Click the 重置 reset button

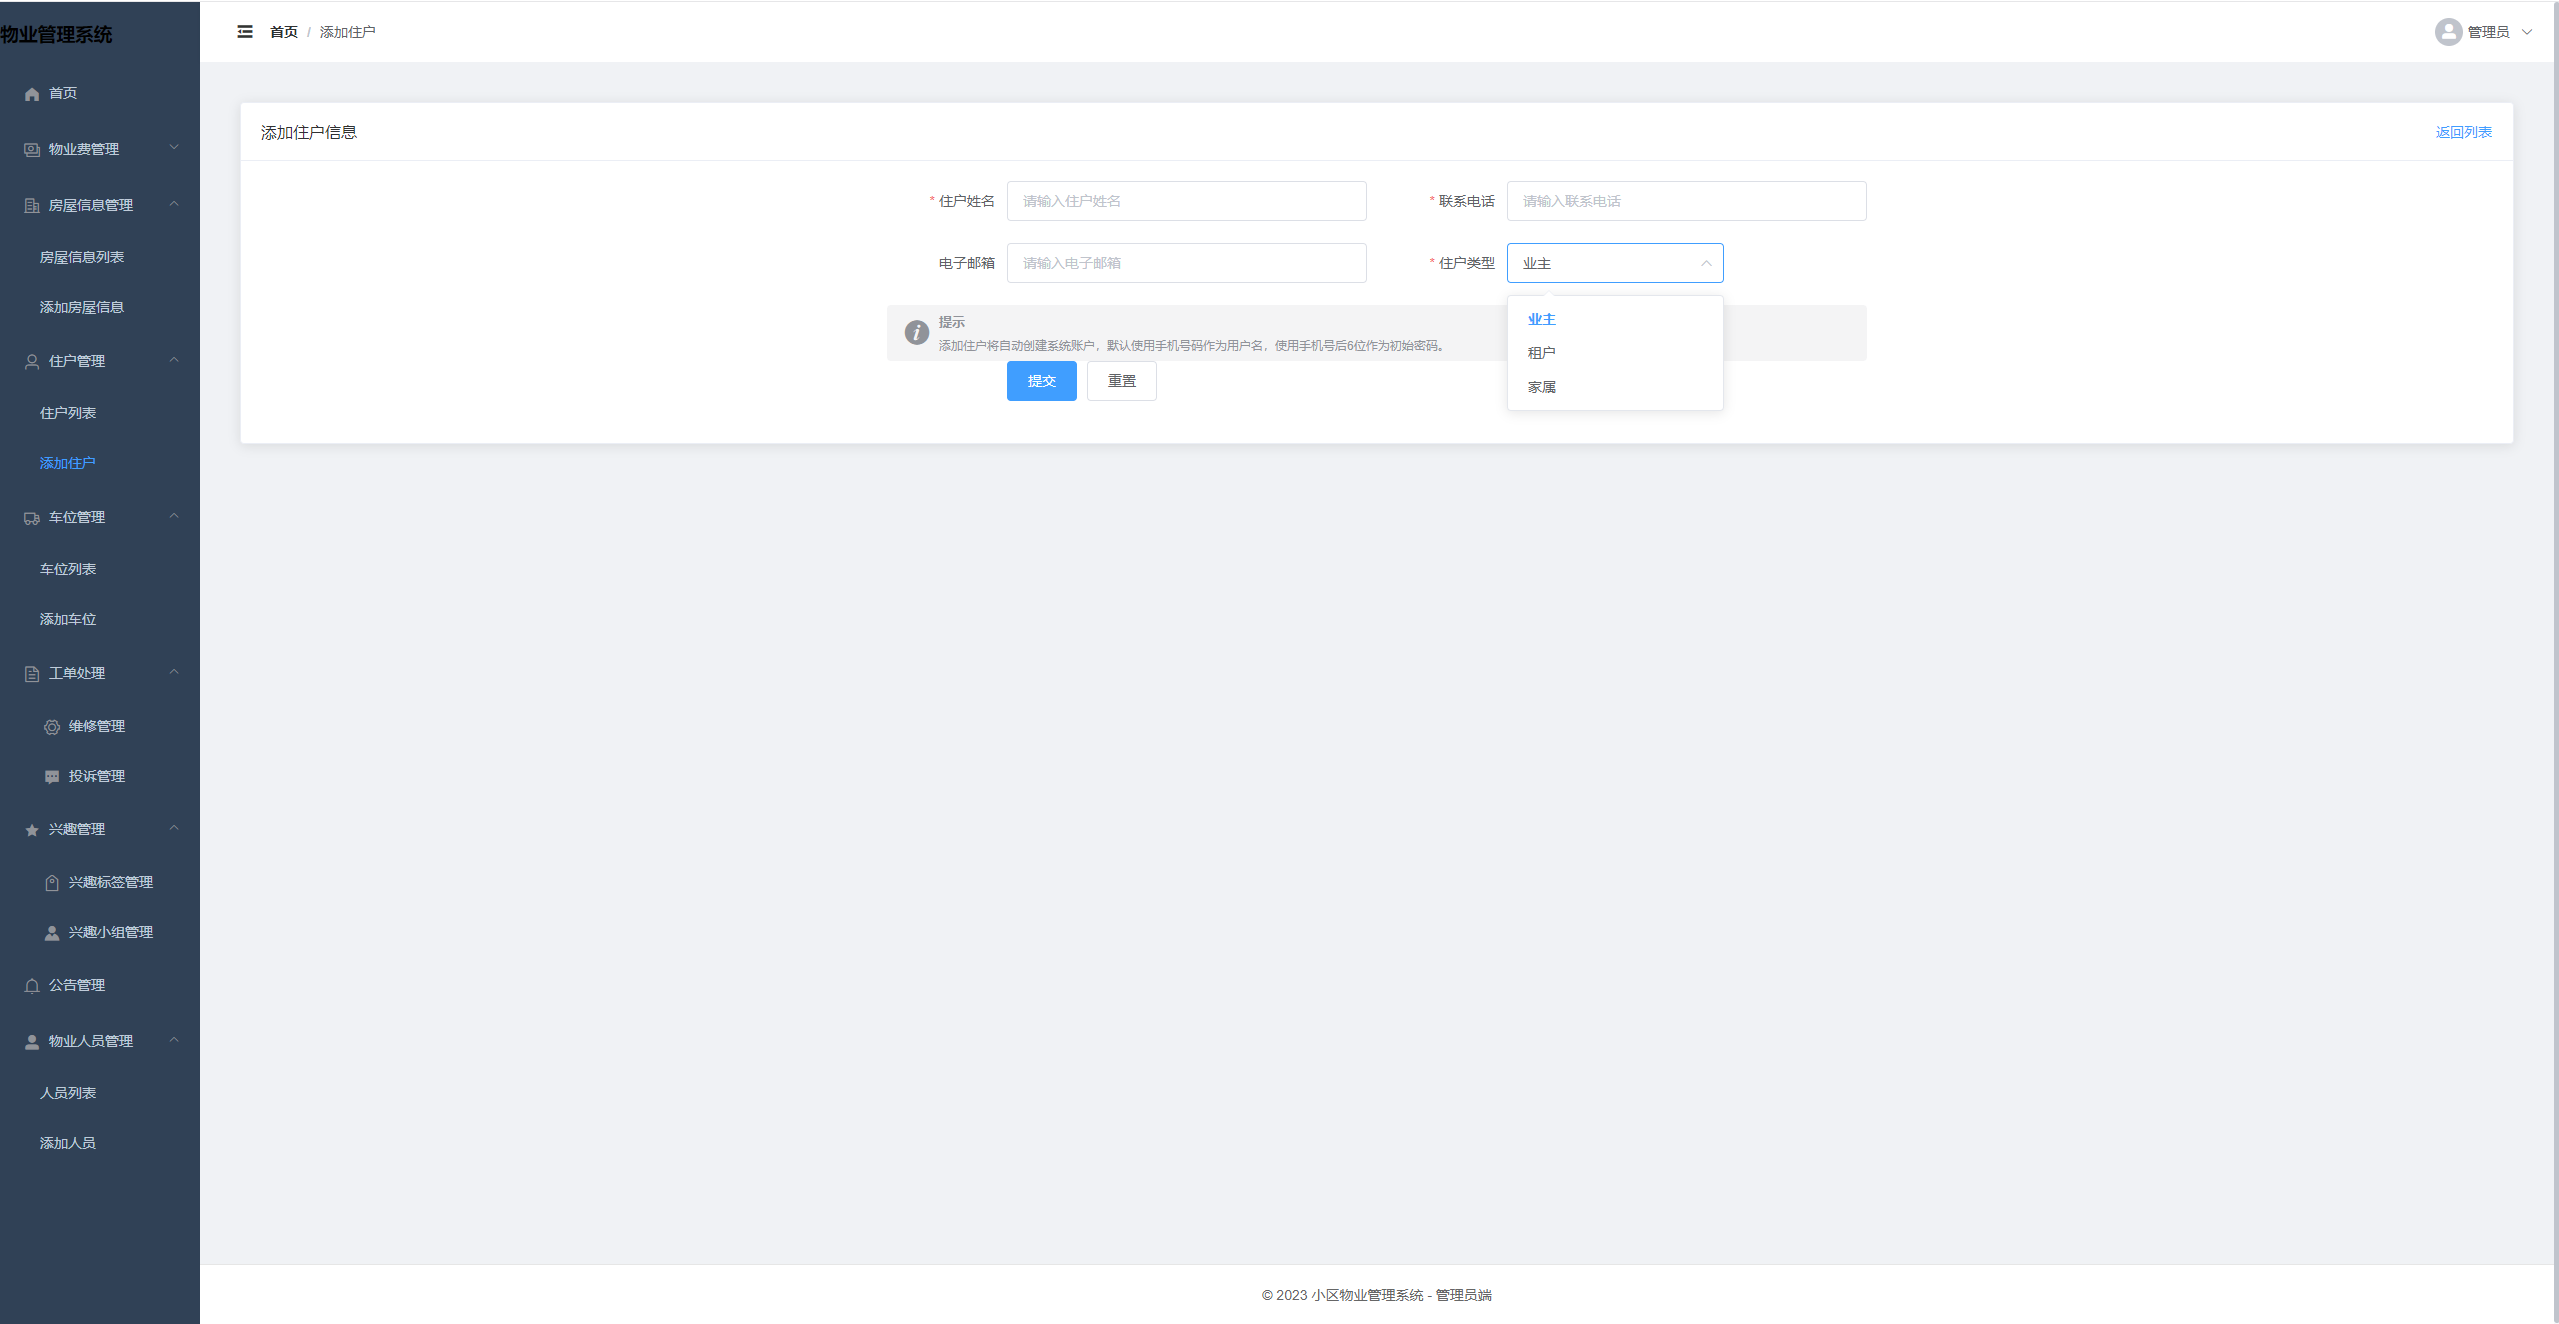(x=1121, y=381)
